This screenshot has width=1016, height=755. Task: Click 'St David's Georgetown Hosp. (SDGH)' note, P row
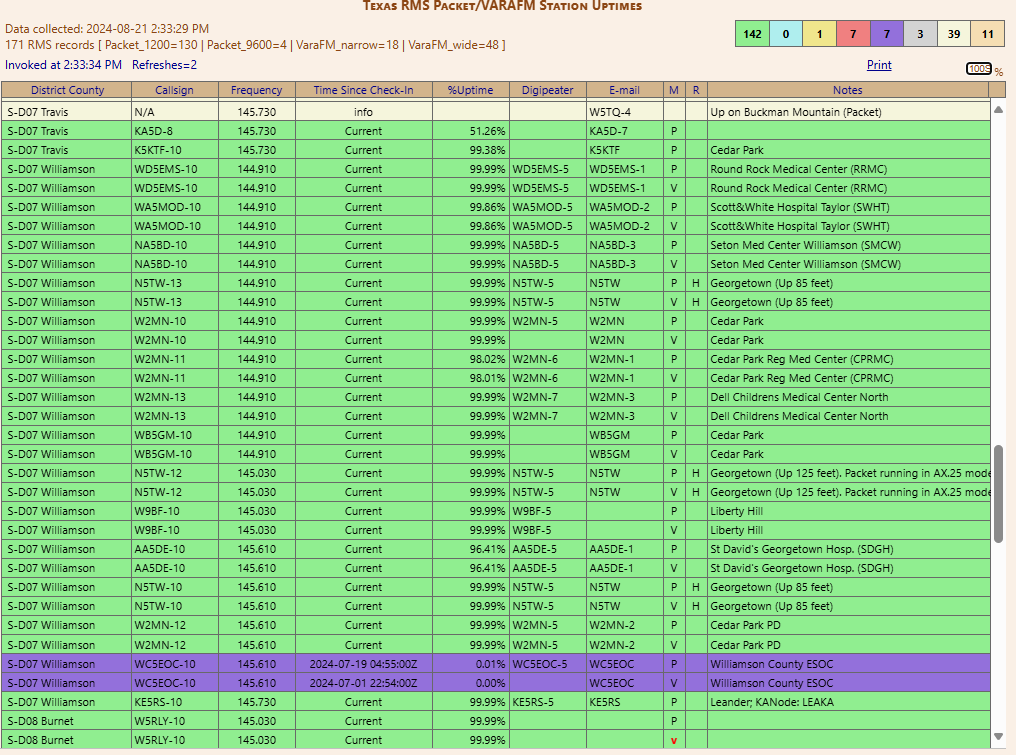(x=802, y=549)
